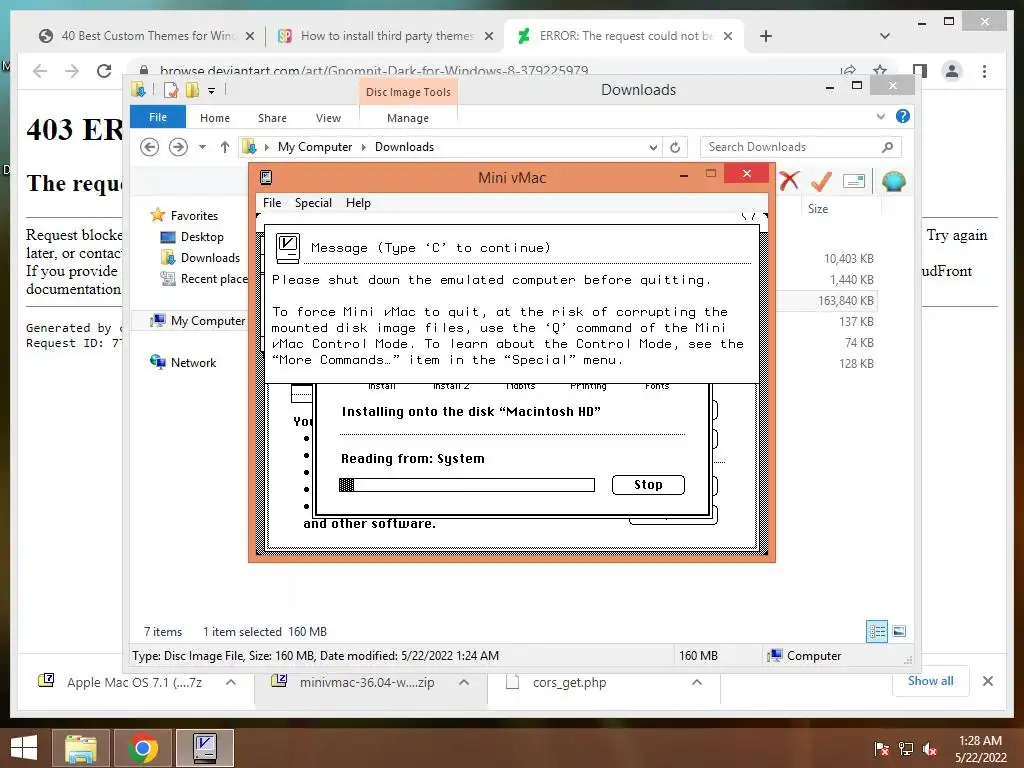Open the Special menu in Mini vMac

(x=313, y=203)
